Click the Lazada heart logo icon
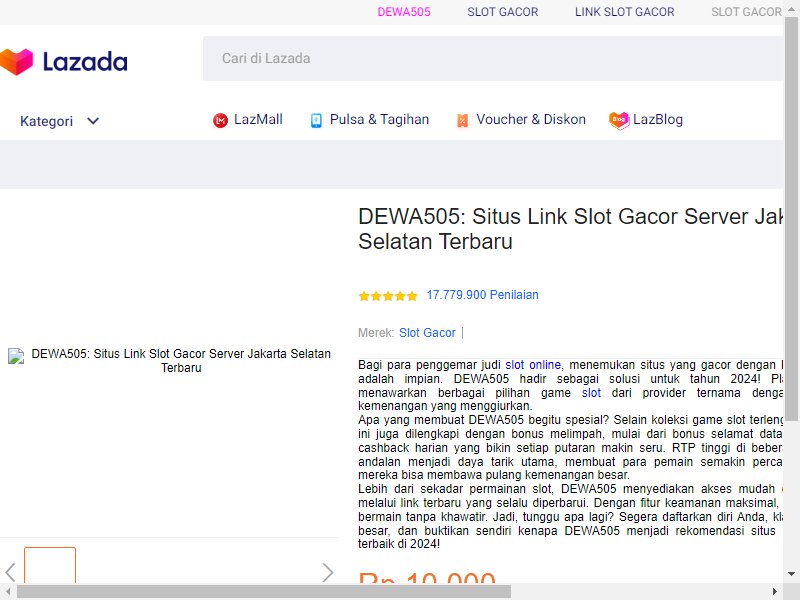 pyautogui.click(x=15, y=62)
